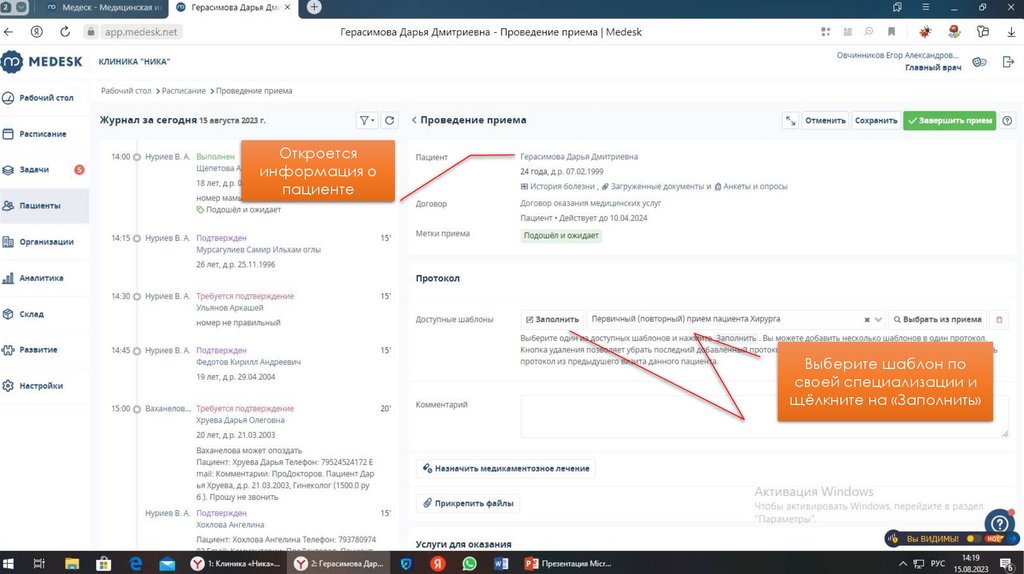Delete last added protocol with trash icon
This screenshot has width=1024, height=574.
coord(999,319)
